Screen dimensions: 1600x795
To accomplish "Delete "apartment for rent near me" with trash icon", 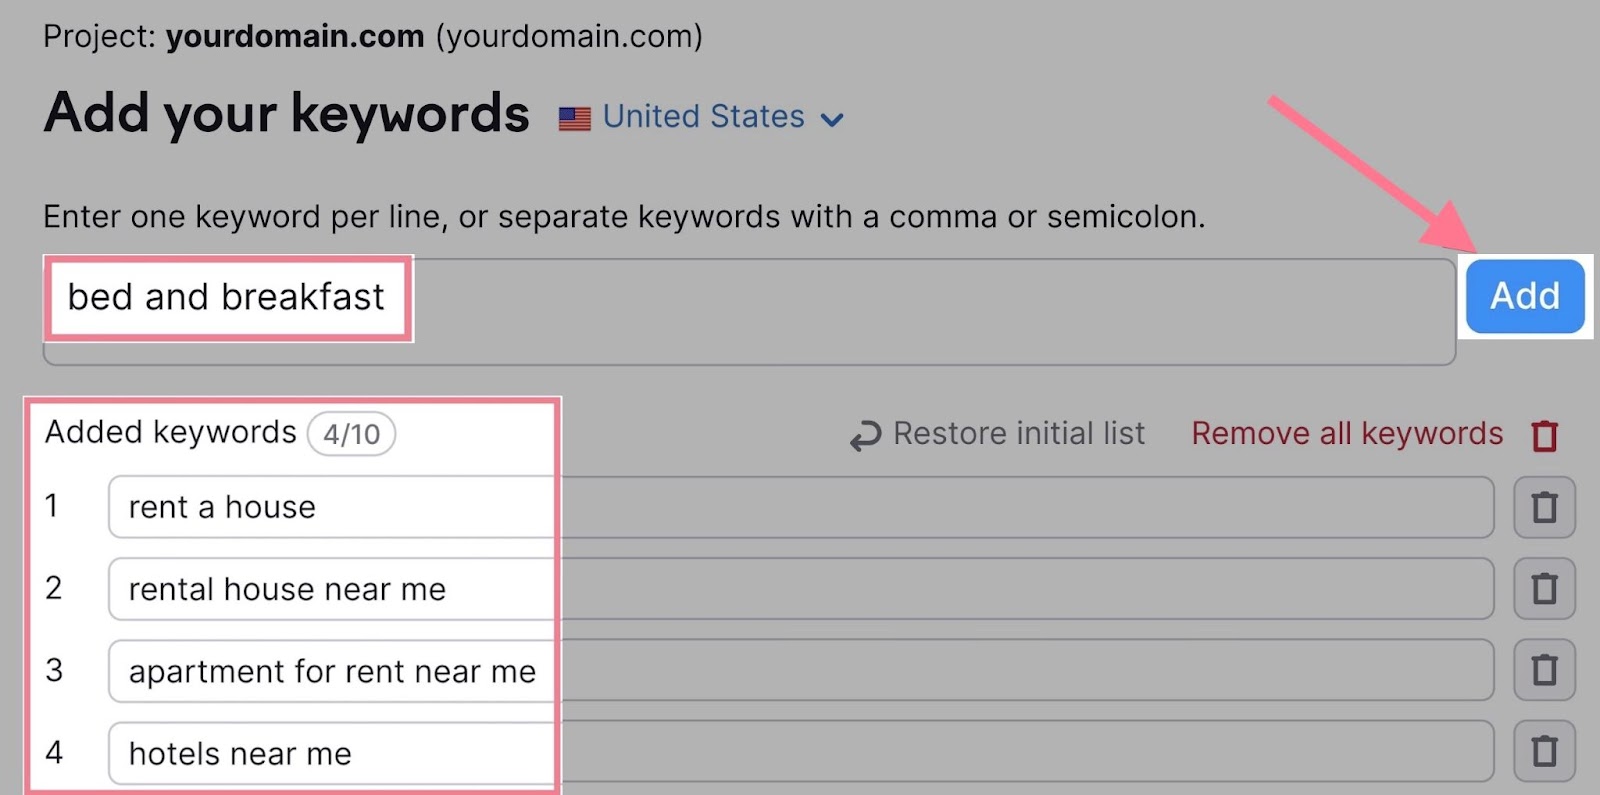I will click(x=1545, y=670).
